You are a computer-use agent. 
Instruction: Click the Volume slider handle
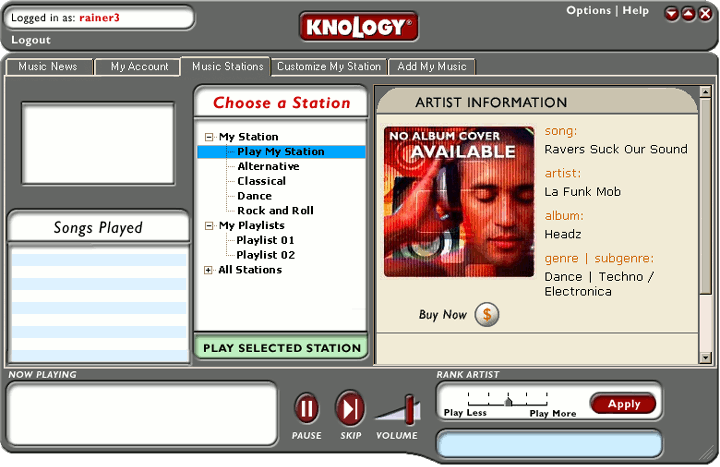(x=408, y=409)
